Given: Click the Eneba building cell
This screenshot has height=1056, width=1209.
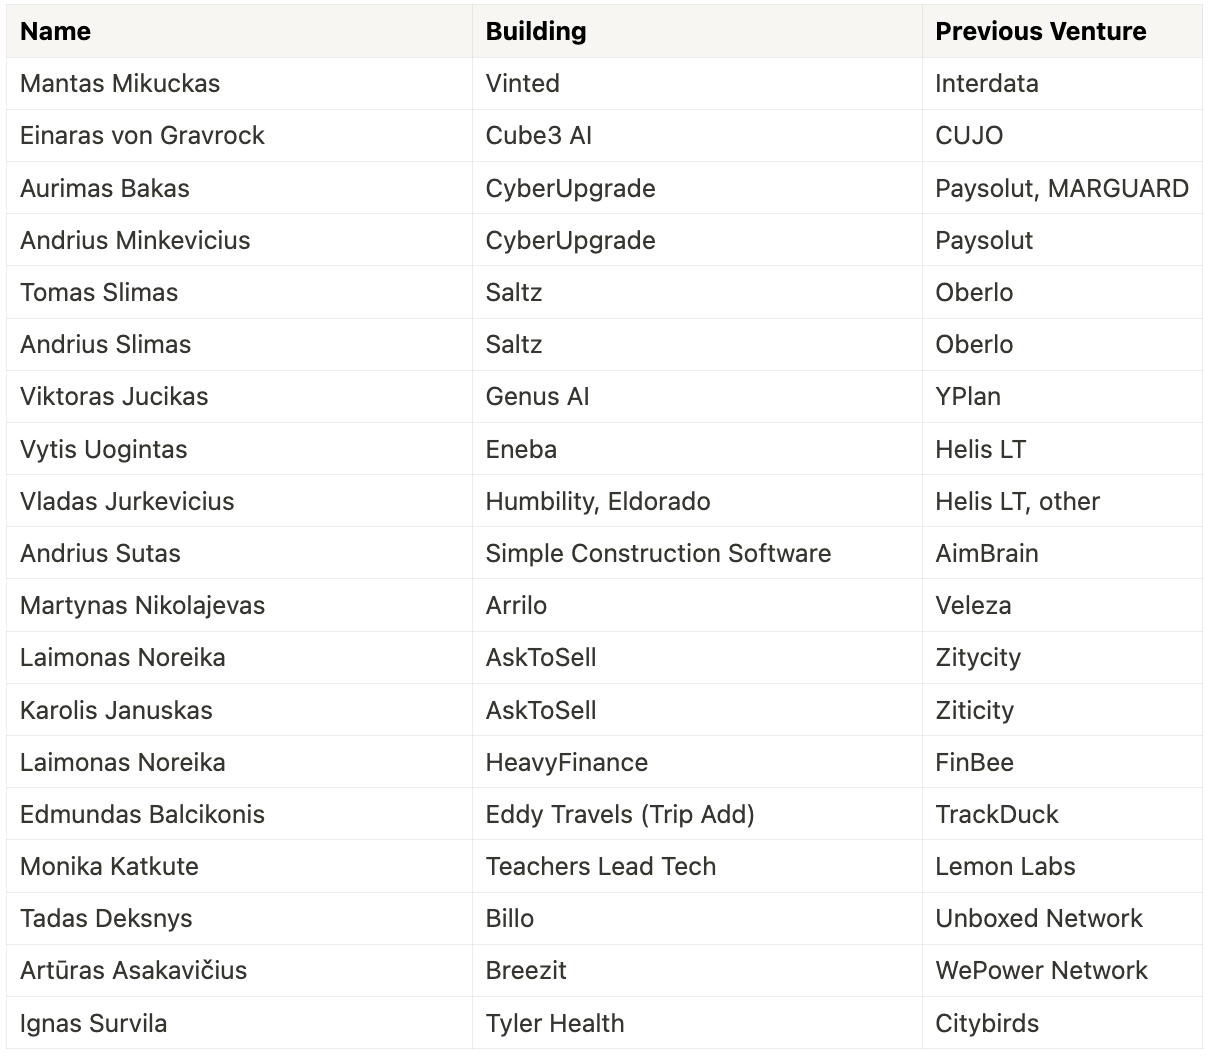Looking at the screenshot, I should (x=697, y=449).
